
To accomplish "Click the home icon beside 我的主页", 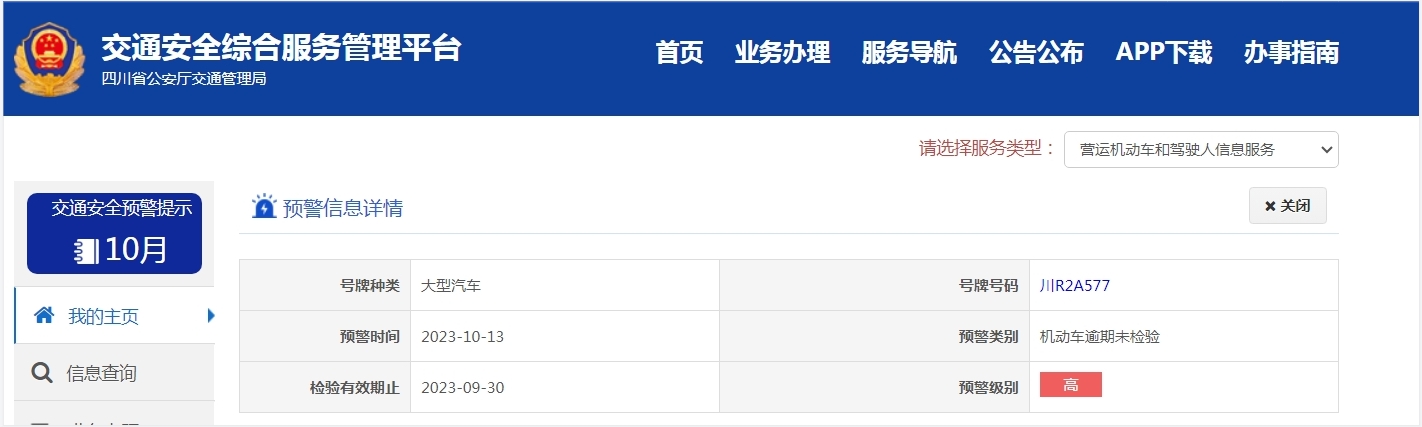I will point(43,316).
